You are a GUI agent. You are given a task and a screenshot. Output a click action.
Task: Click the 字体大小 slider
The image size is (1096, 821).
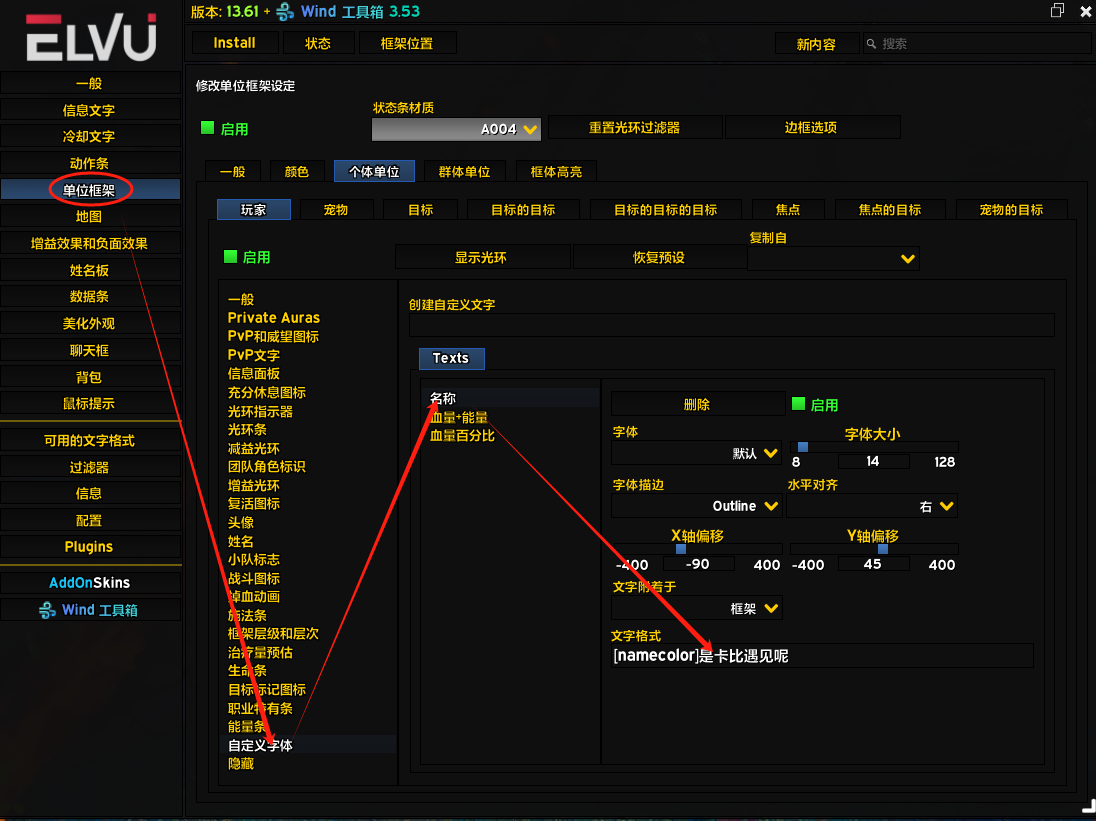[874, 447]
